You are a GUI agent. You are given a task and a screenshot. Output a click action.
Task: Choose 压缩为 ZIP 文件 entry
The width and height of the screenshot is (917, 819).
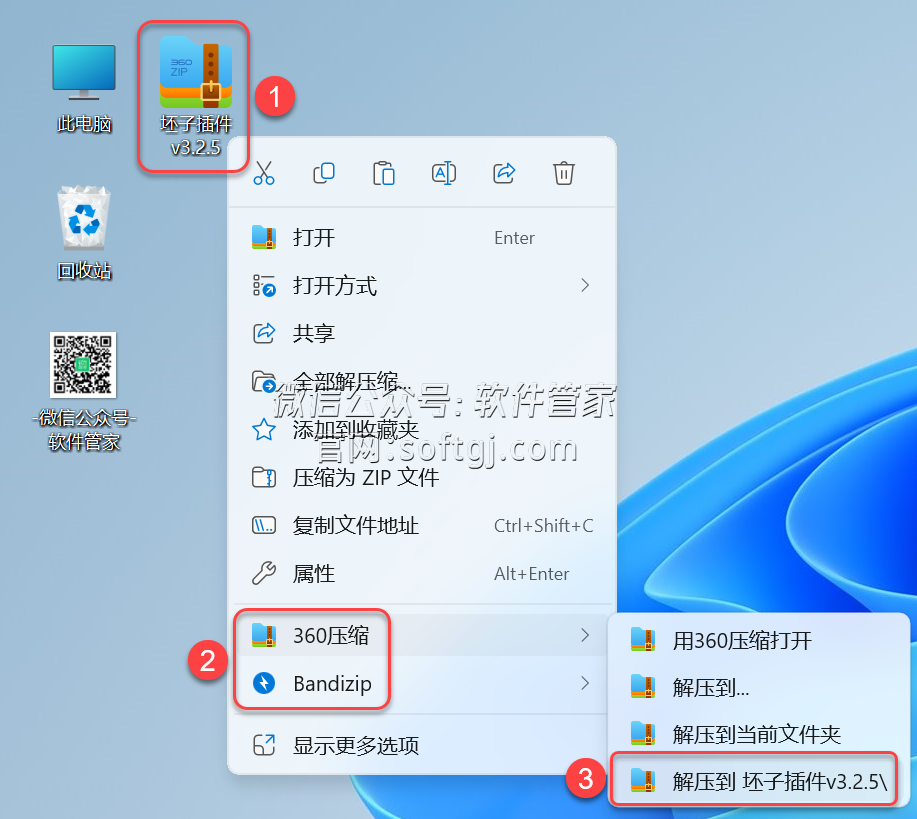[422, 477]
